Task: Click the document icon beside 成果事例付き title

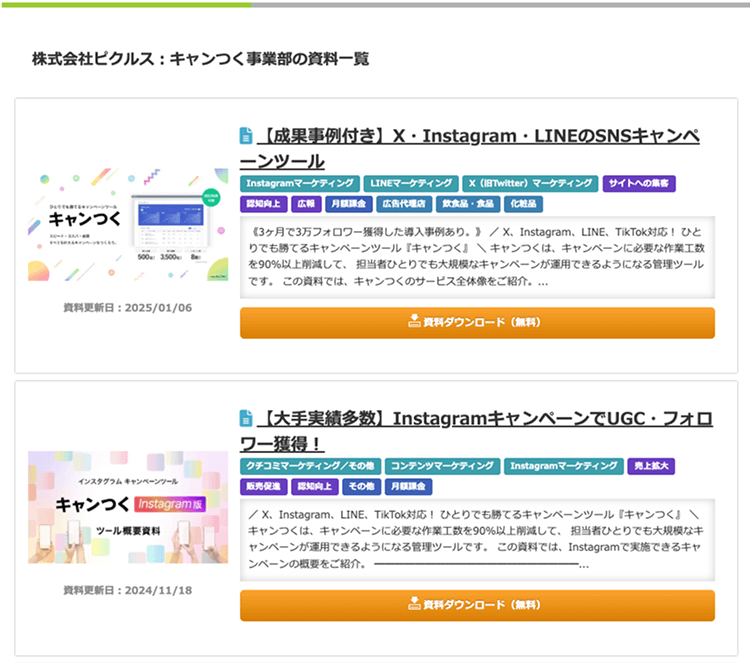Action: (x=246, y=136)
